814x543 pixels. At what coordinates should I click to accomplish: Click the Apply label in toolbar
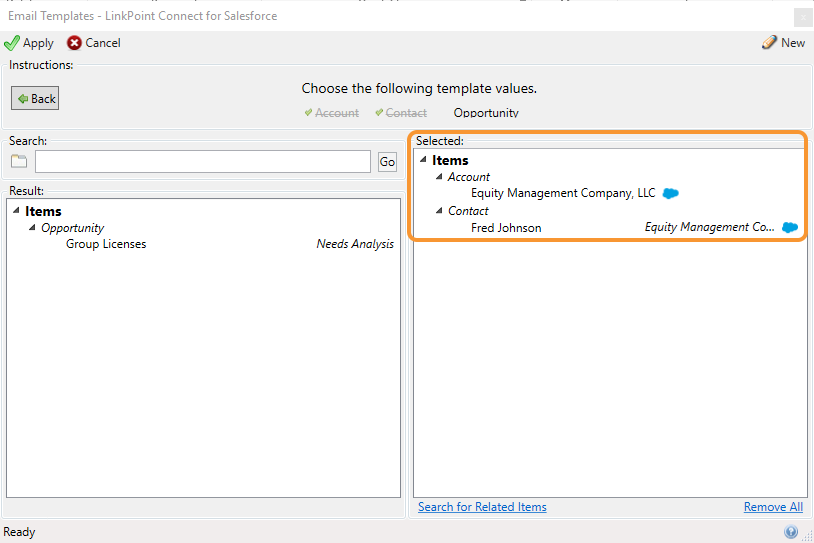38,43
